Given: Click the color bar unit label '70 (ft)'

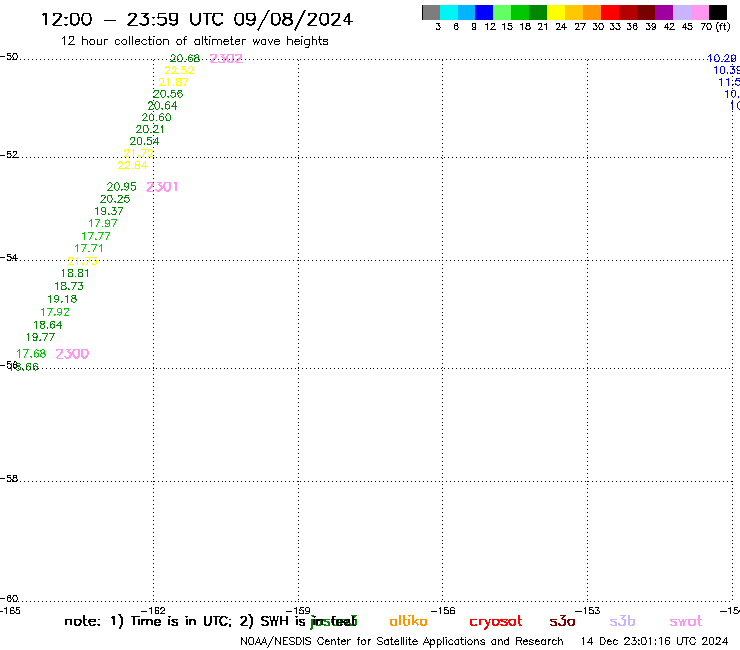Looking at the screenshot, I should coord(715,27).
